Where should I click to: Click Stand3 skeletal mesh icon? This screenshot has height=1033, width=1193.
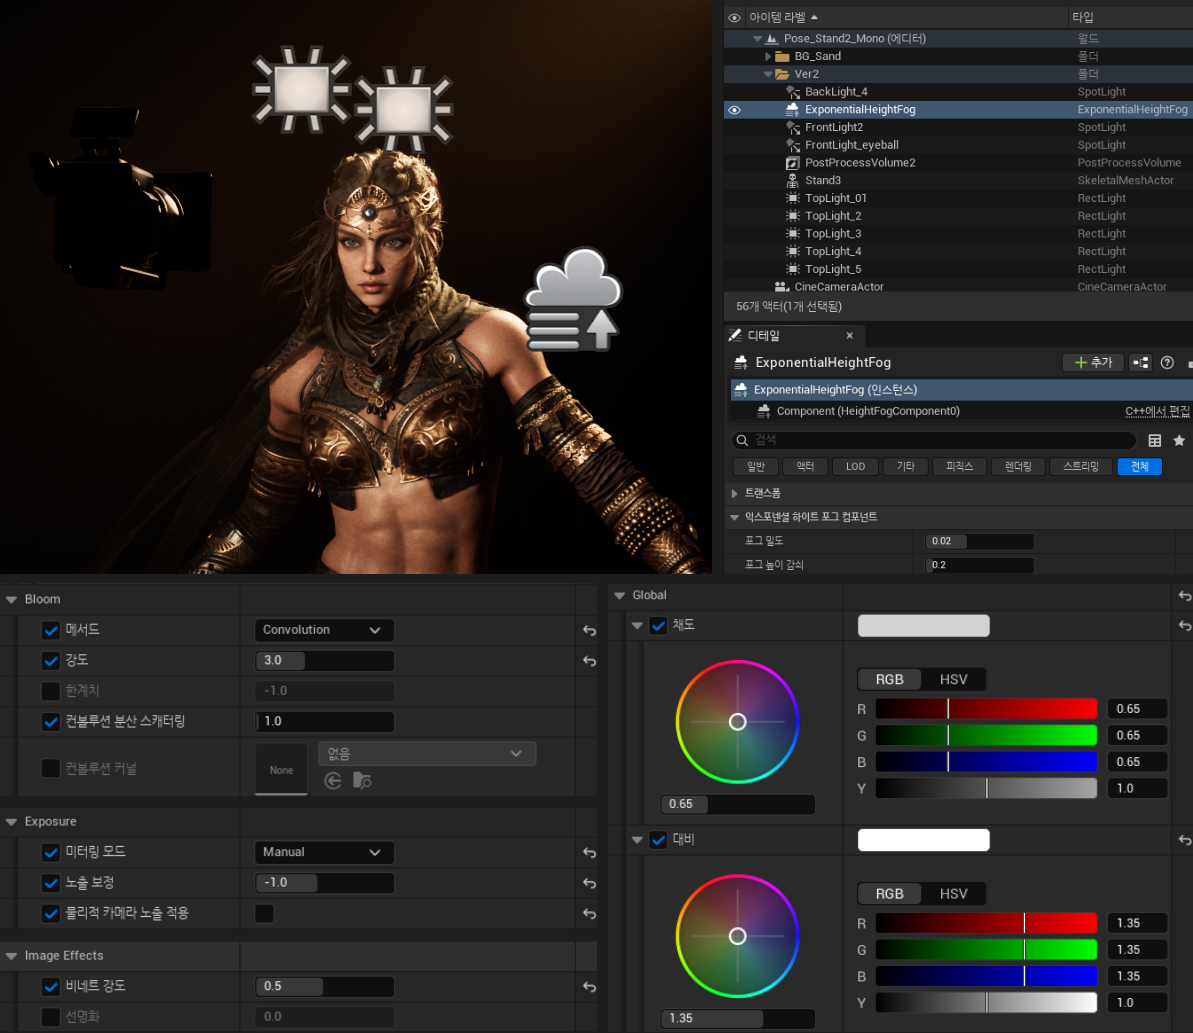(793, 180)
